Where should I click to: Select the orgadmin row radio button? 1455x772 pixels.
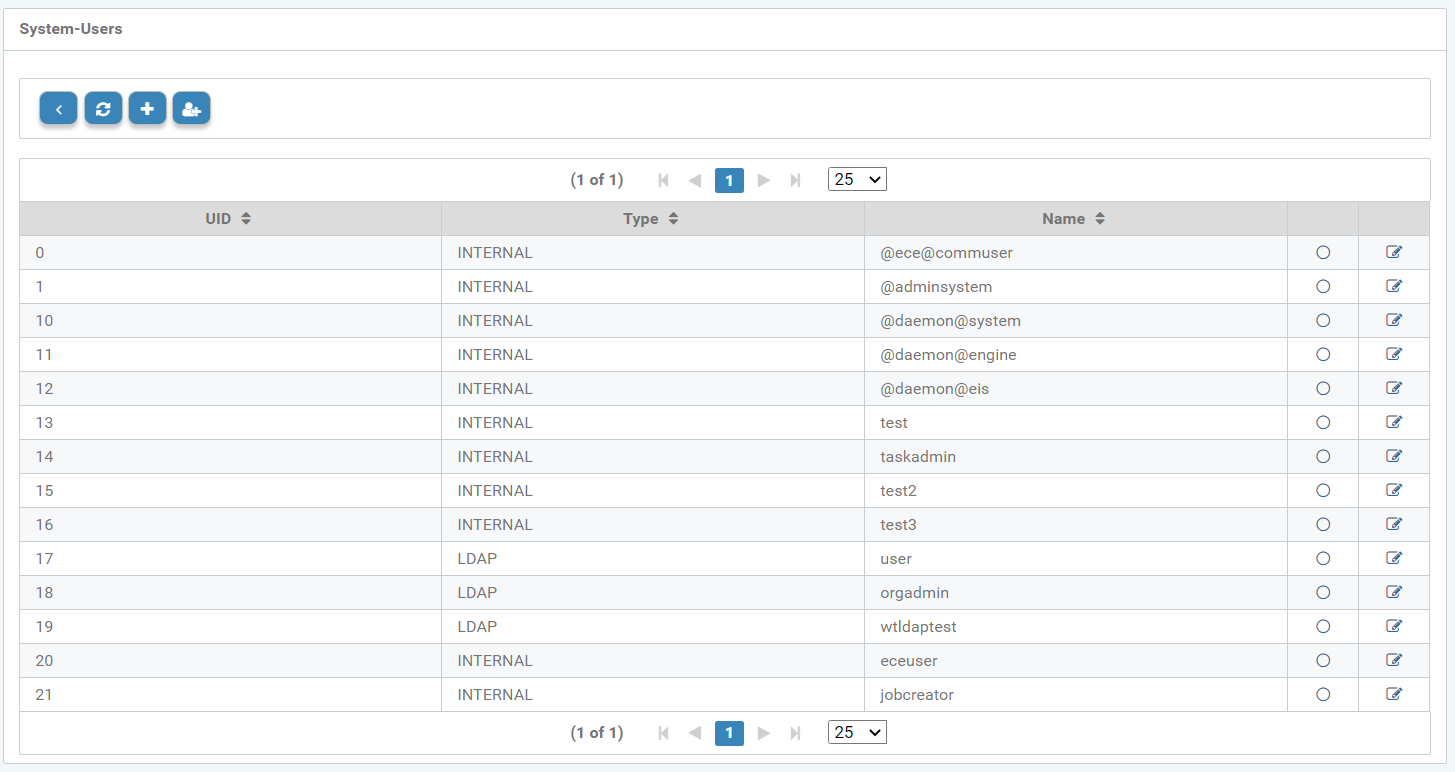point(1323,592)
